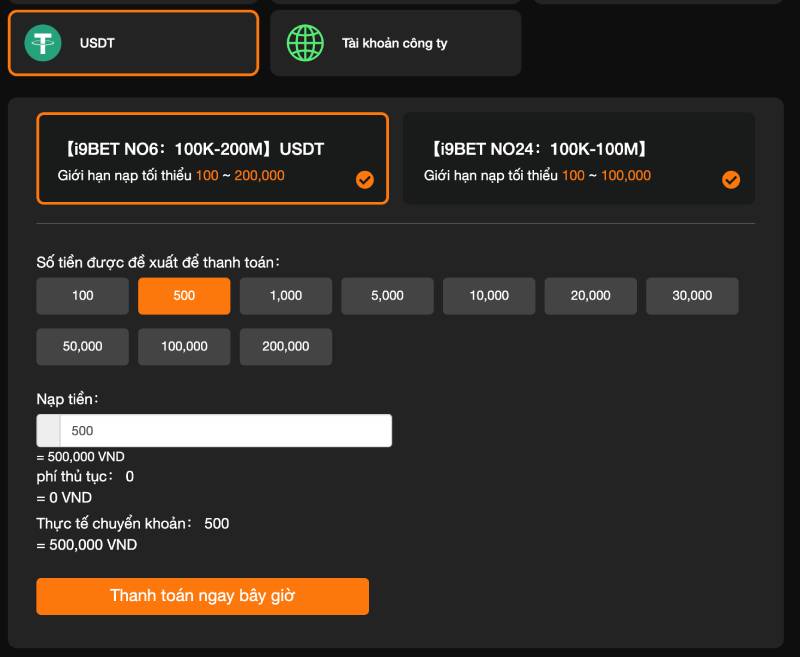
Task: Click the Tether USDT logo icon
Action: click(x=42, y=43)
